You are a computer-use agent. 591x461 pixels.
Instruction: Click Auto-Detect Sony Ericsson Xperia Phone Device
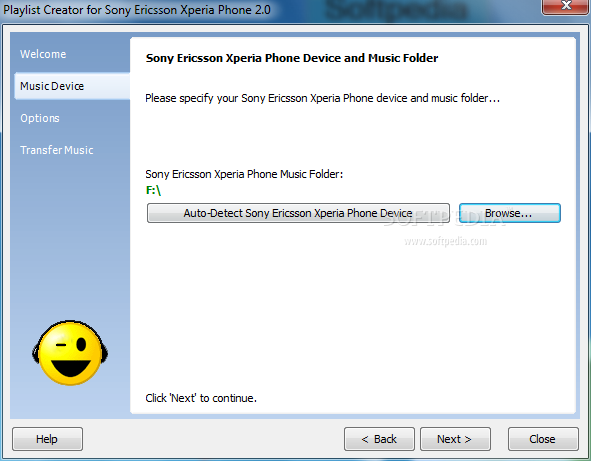pos(298,213)
